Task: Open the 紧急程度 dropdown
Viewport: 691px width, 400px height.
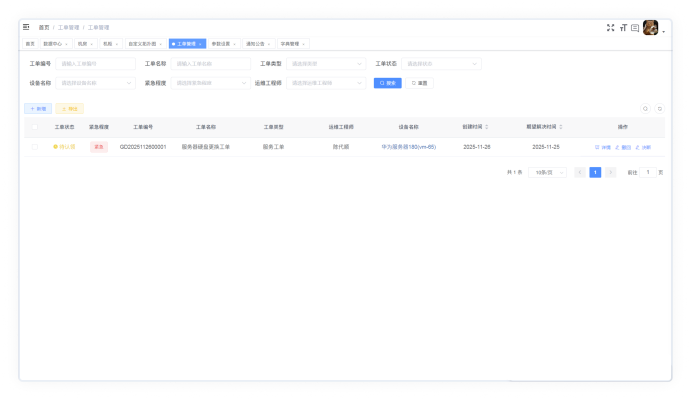Action: (211, 83)
